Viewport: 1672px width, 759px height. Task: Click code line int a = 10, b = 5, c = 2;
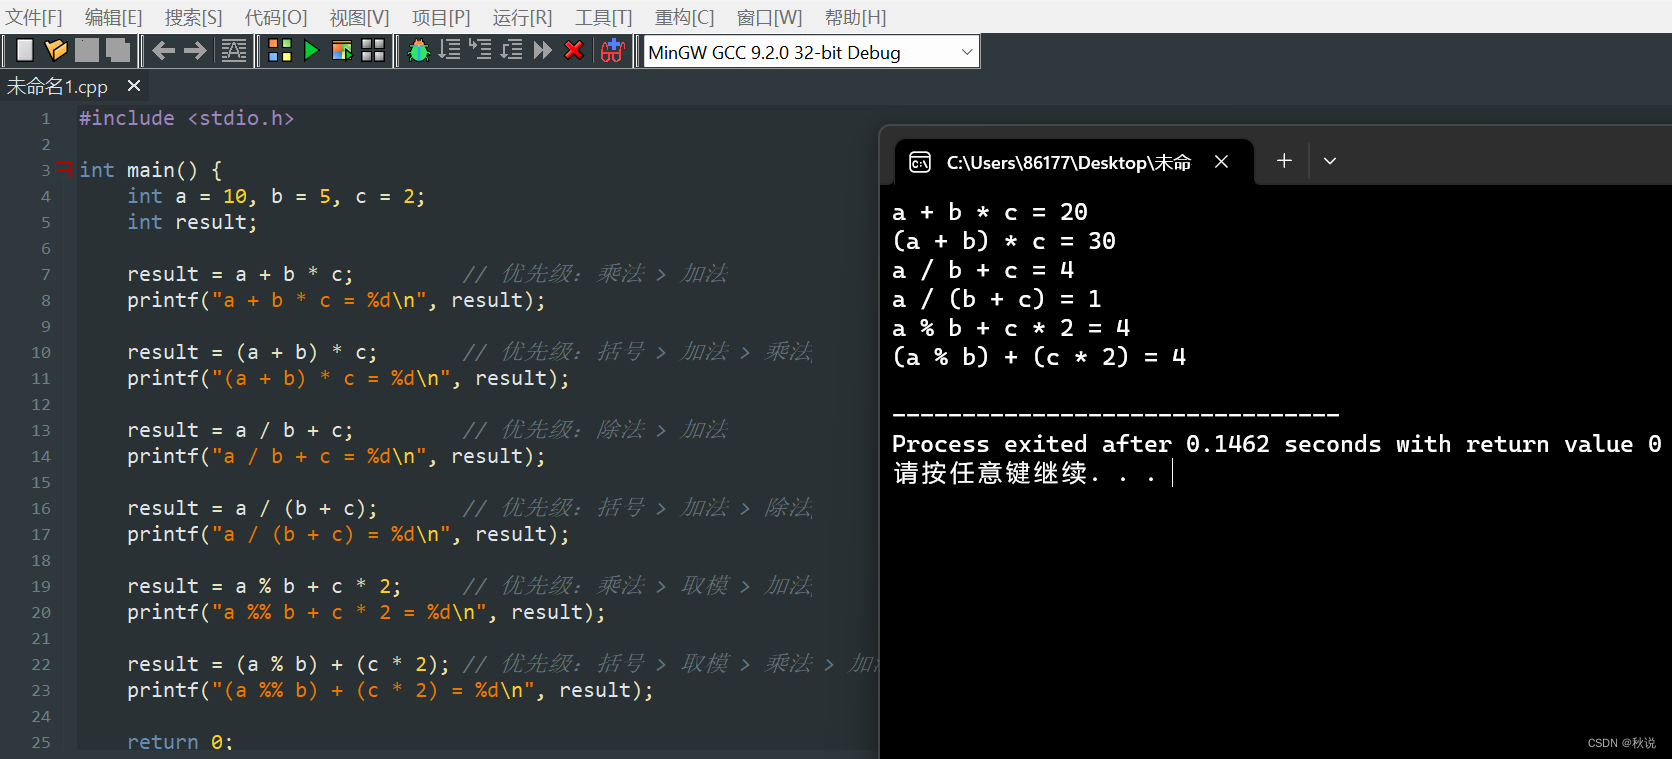[276, 196]
